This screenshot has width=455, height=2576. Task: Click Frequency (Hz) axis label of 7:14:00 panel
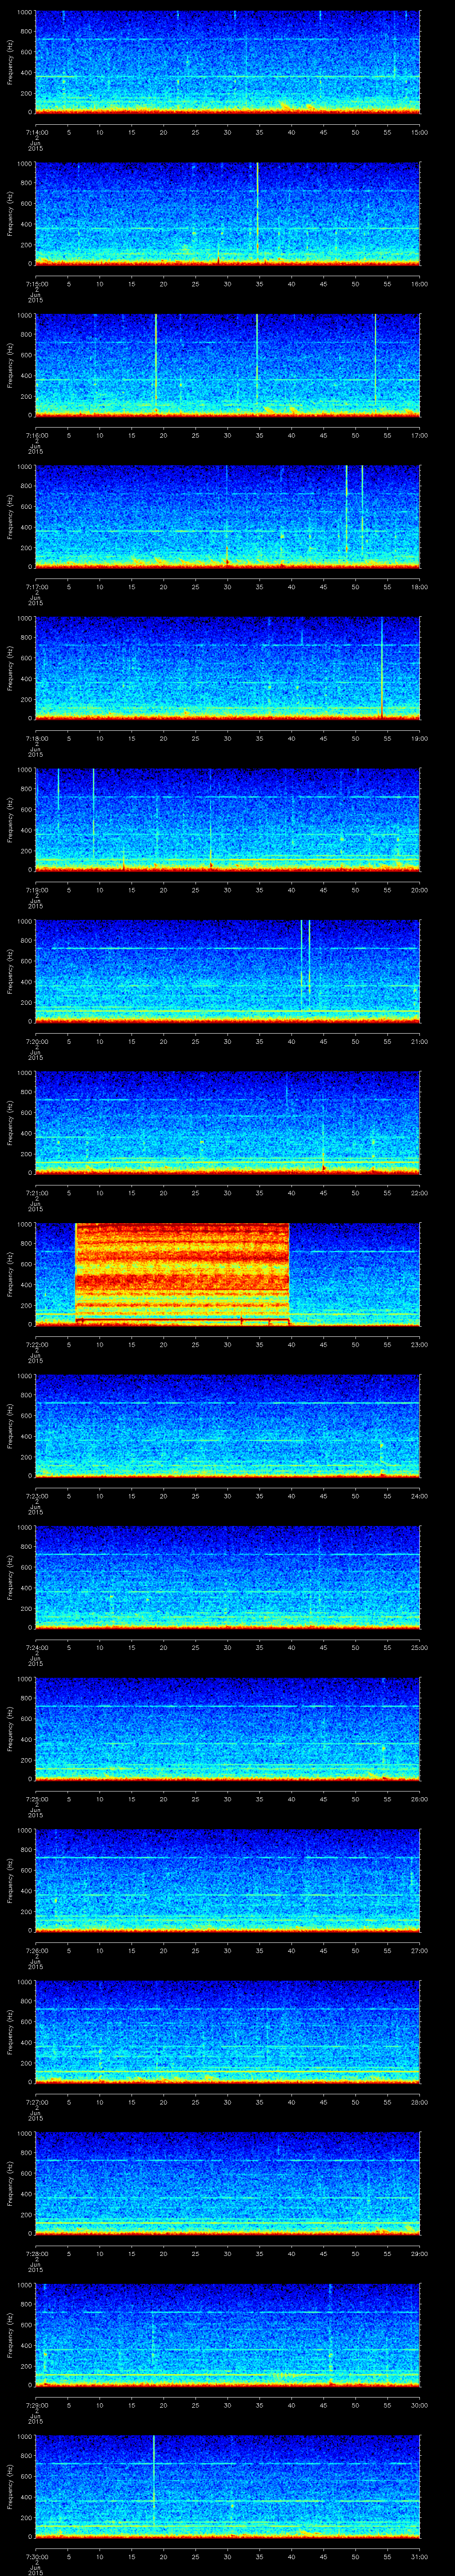(10, 62)
